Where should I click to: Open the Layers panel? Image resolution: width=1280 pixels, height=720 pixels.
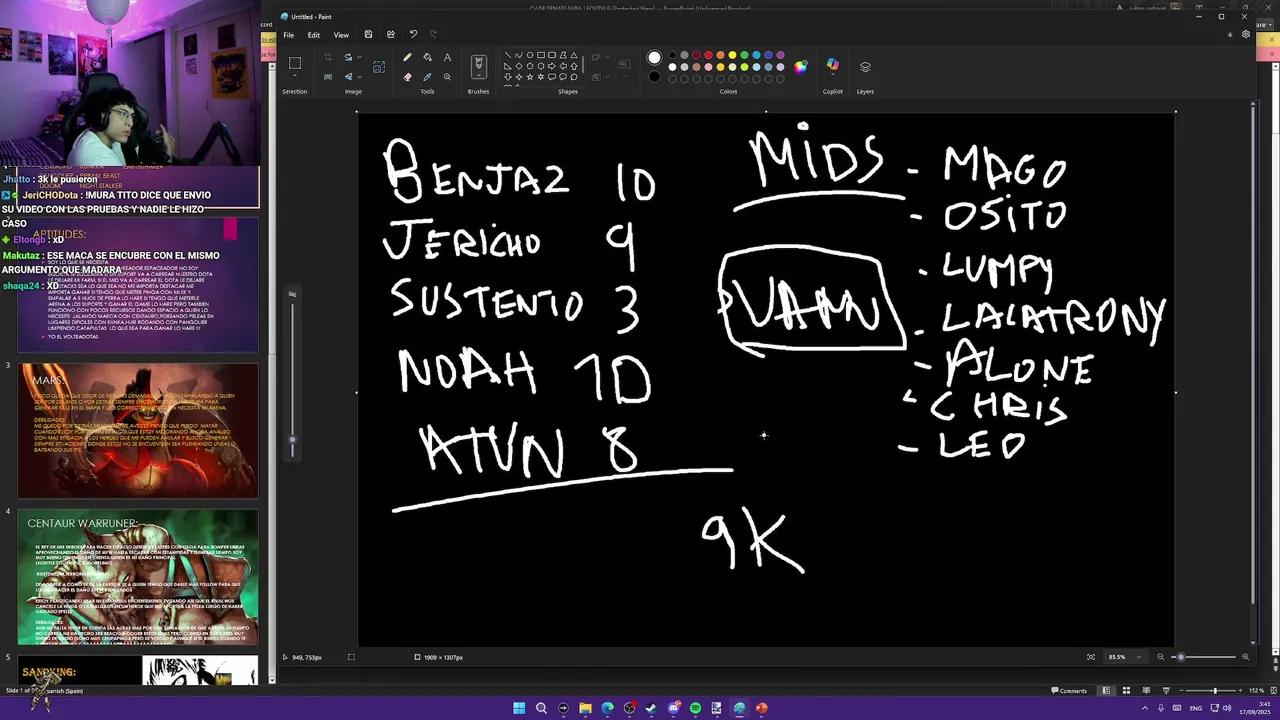[865, 67]
